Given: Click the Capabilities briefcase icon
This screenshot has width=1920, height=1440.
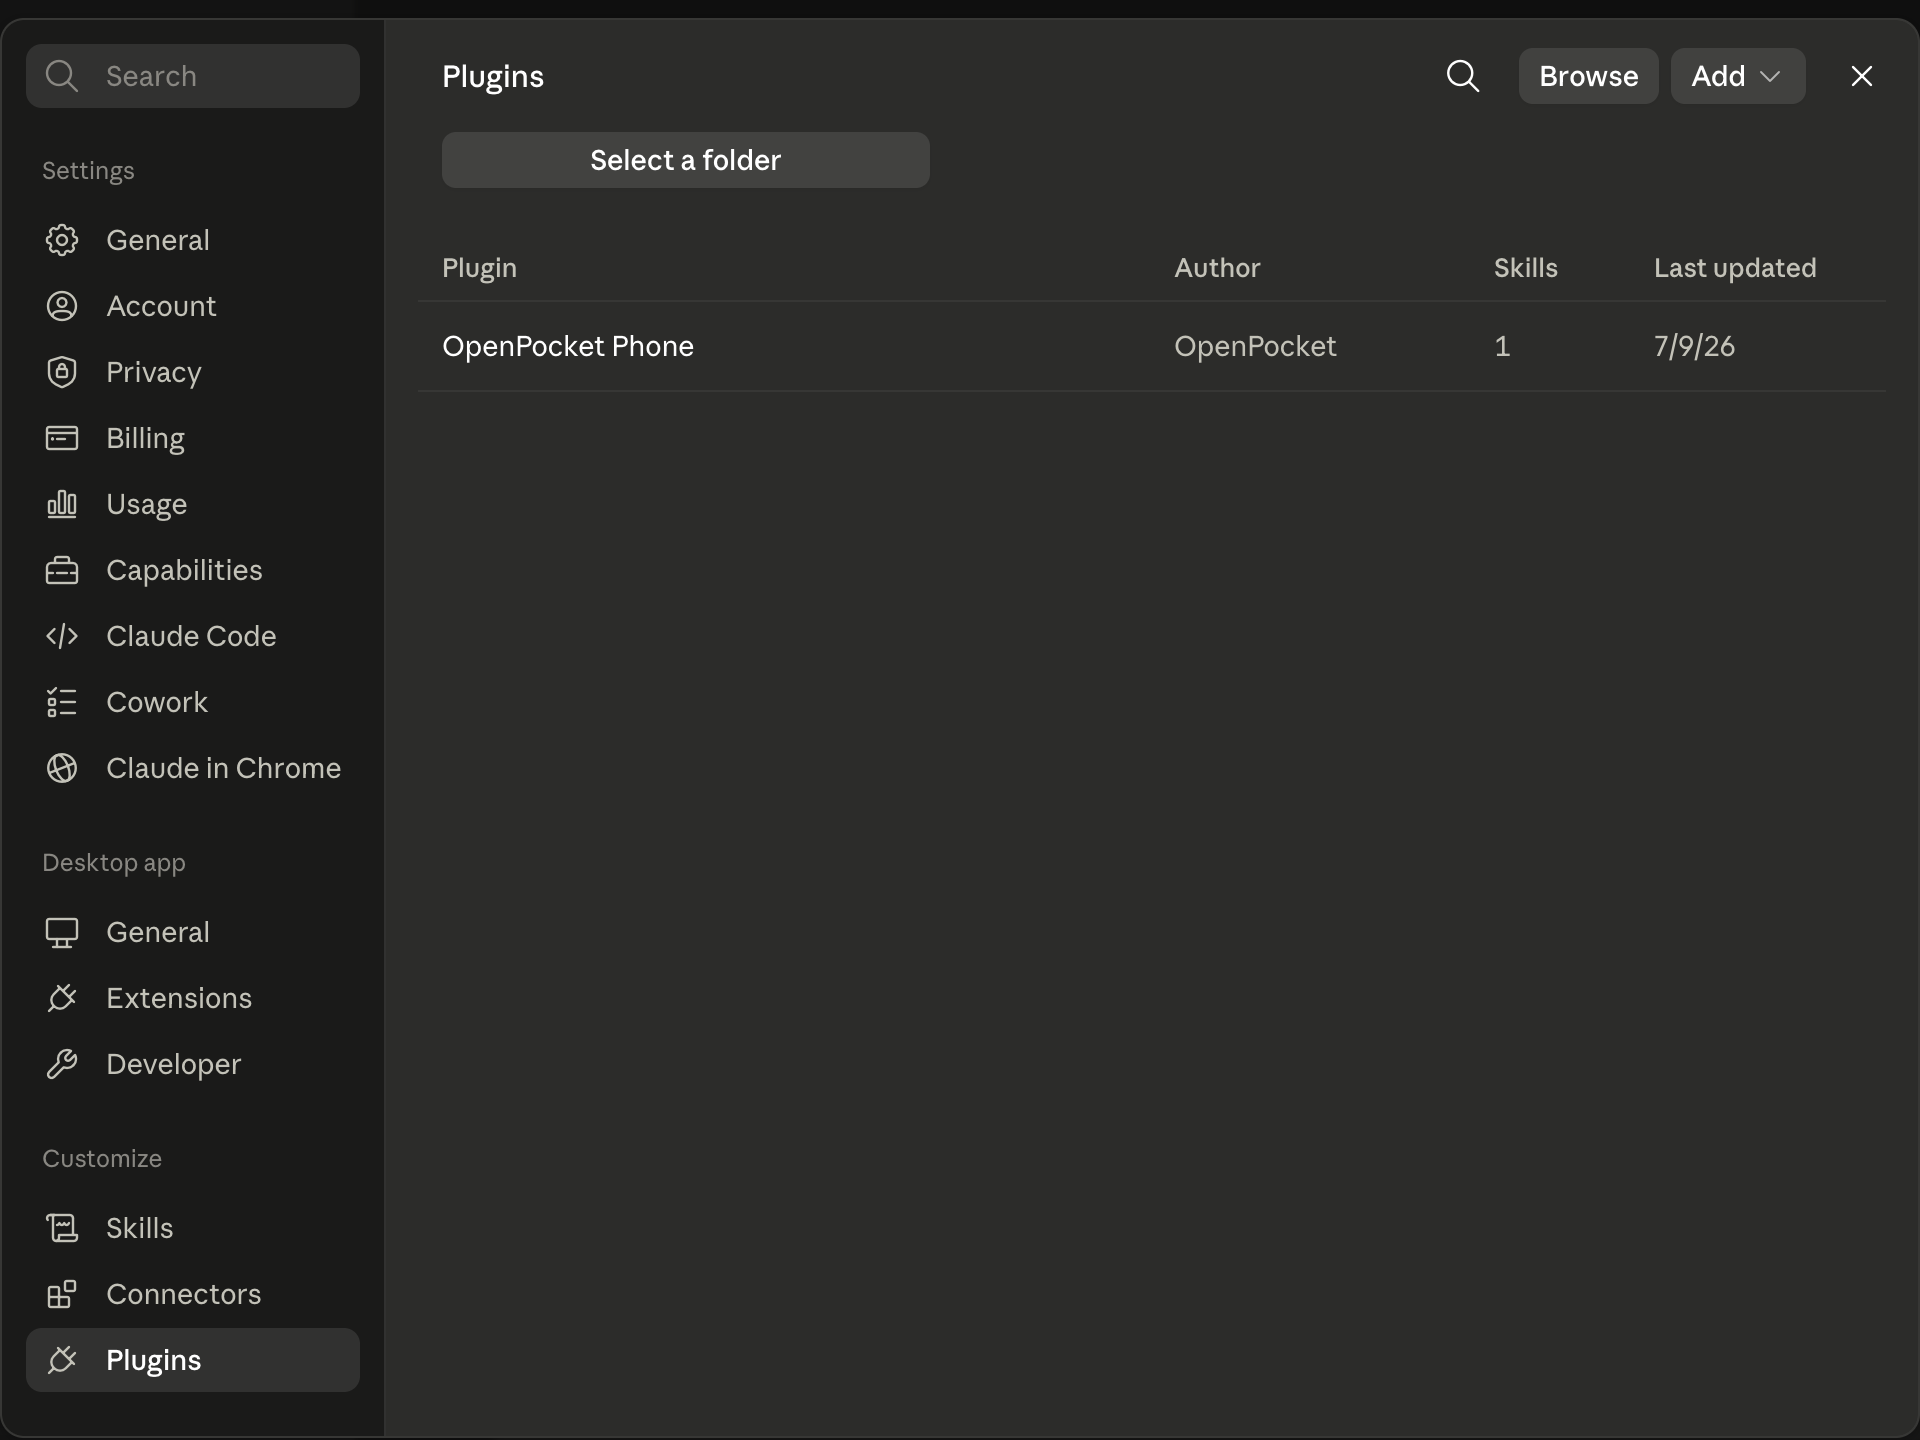Looking at the screenshot, I should pyautogui.click(x=62, y=570).
